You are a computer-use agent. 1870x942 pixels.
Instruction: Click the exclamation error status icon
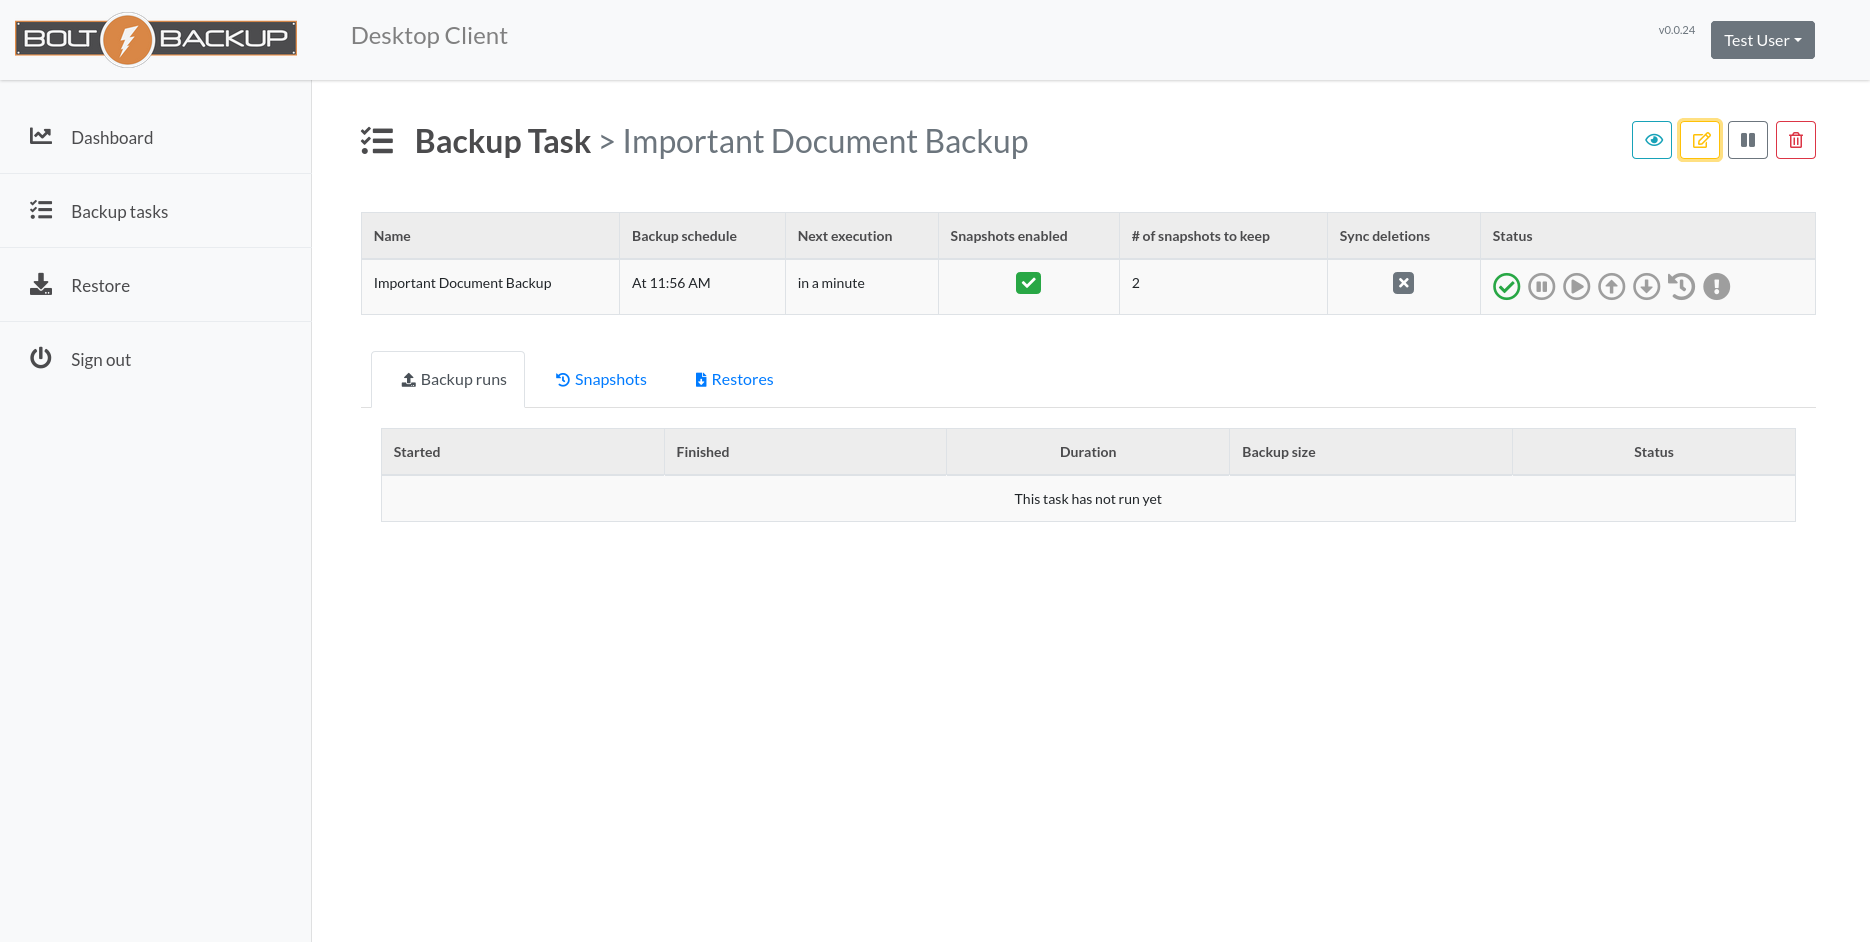(x=1716, y=287)
